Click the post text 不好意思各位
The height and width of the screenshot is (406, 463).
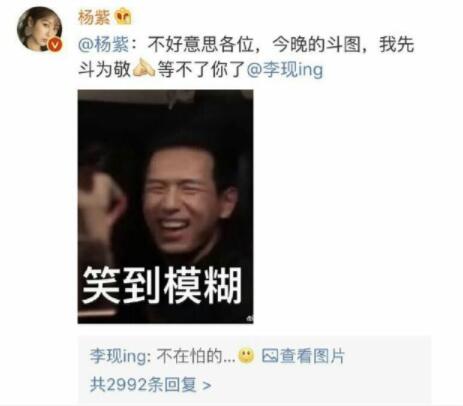point(200,44)
